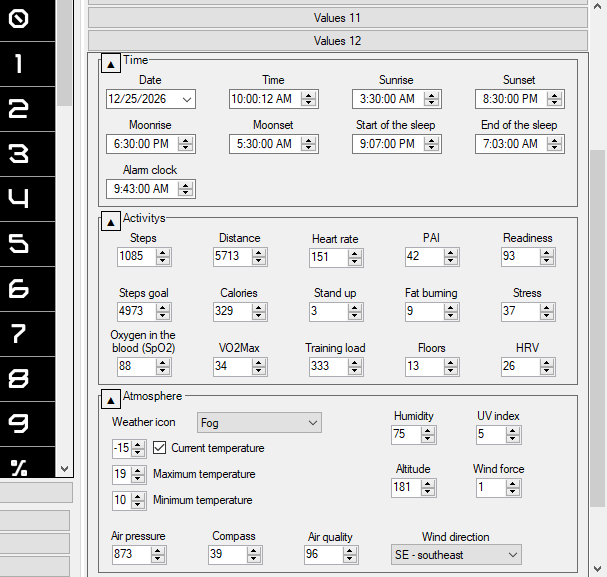Viewport: 607px width, 577px height.
Task: Select the digit 0 image thumbnail
Action: 27,19
